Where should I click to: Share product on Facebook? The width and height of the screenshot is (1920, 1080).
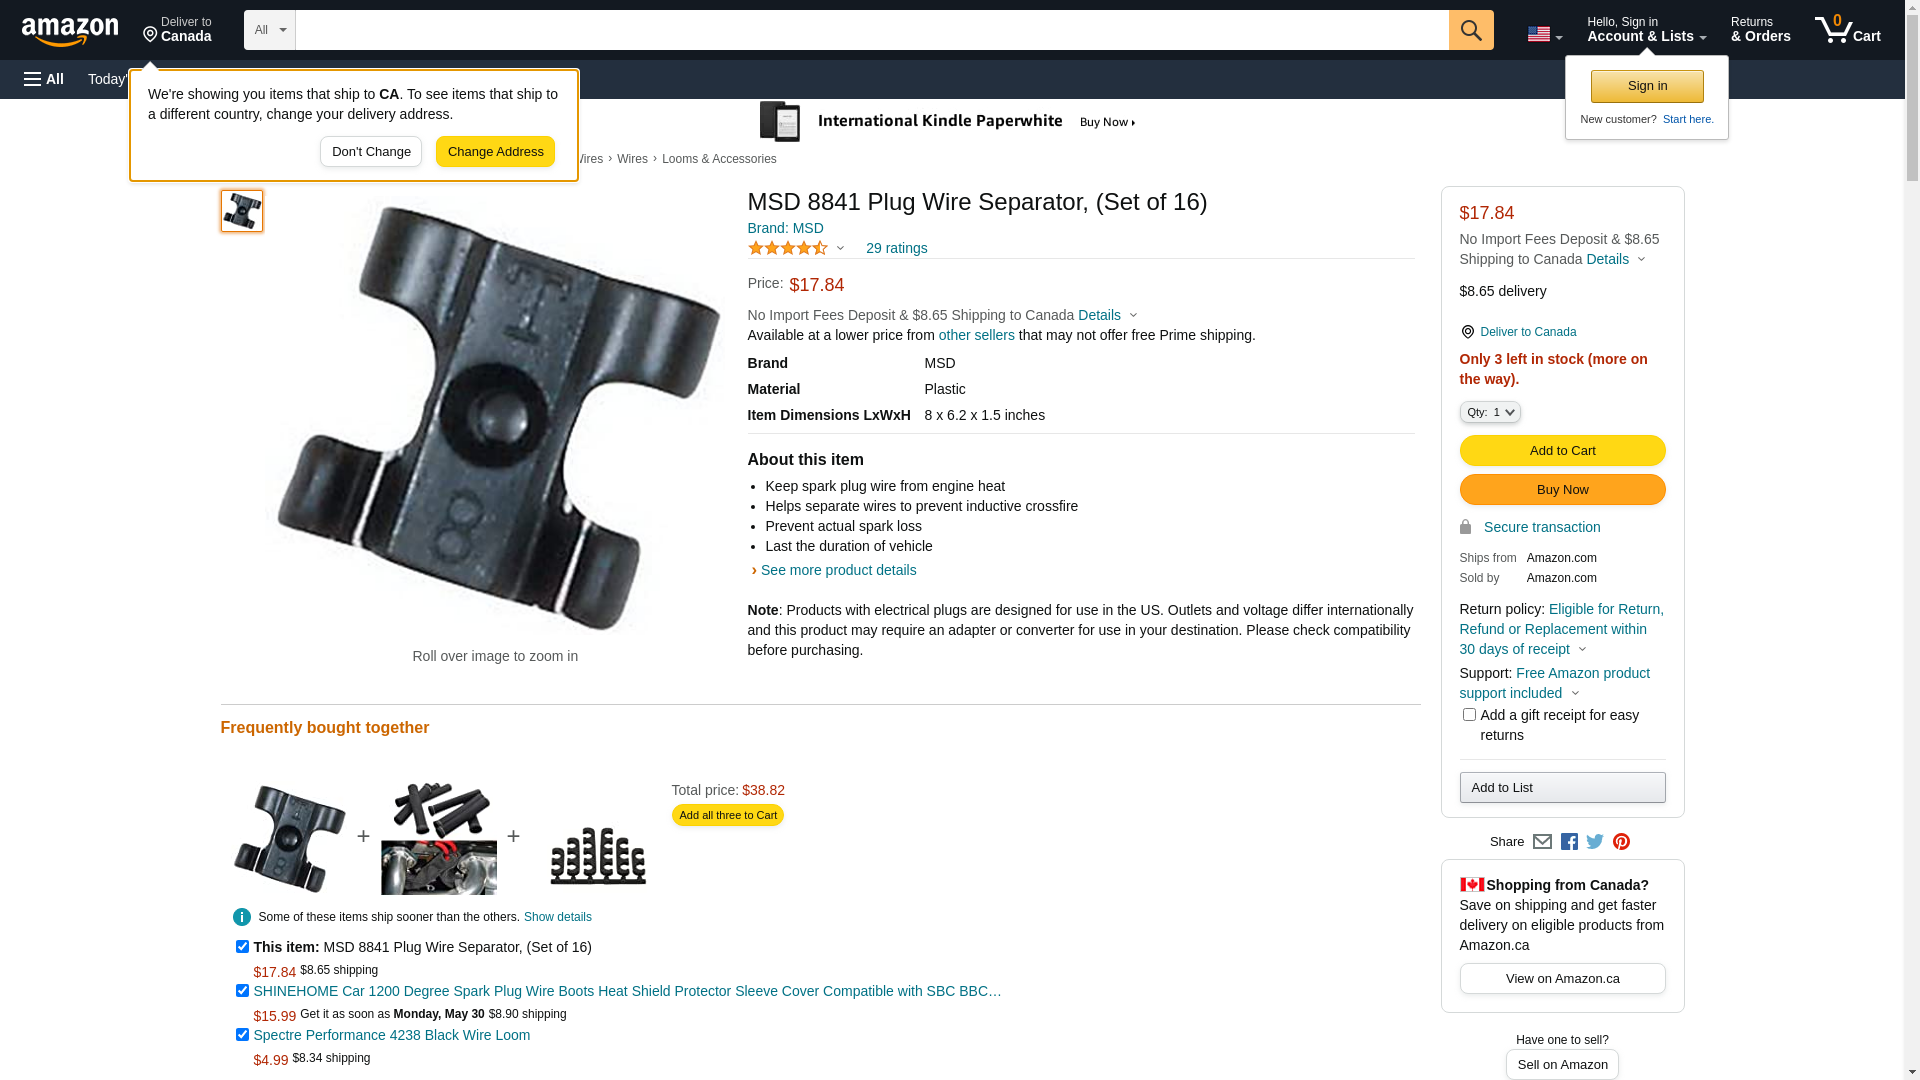click(x=1569, y=842)
